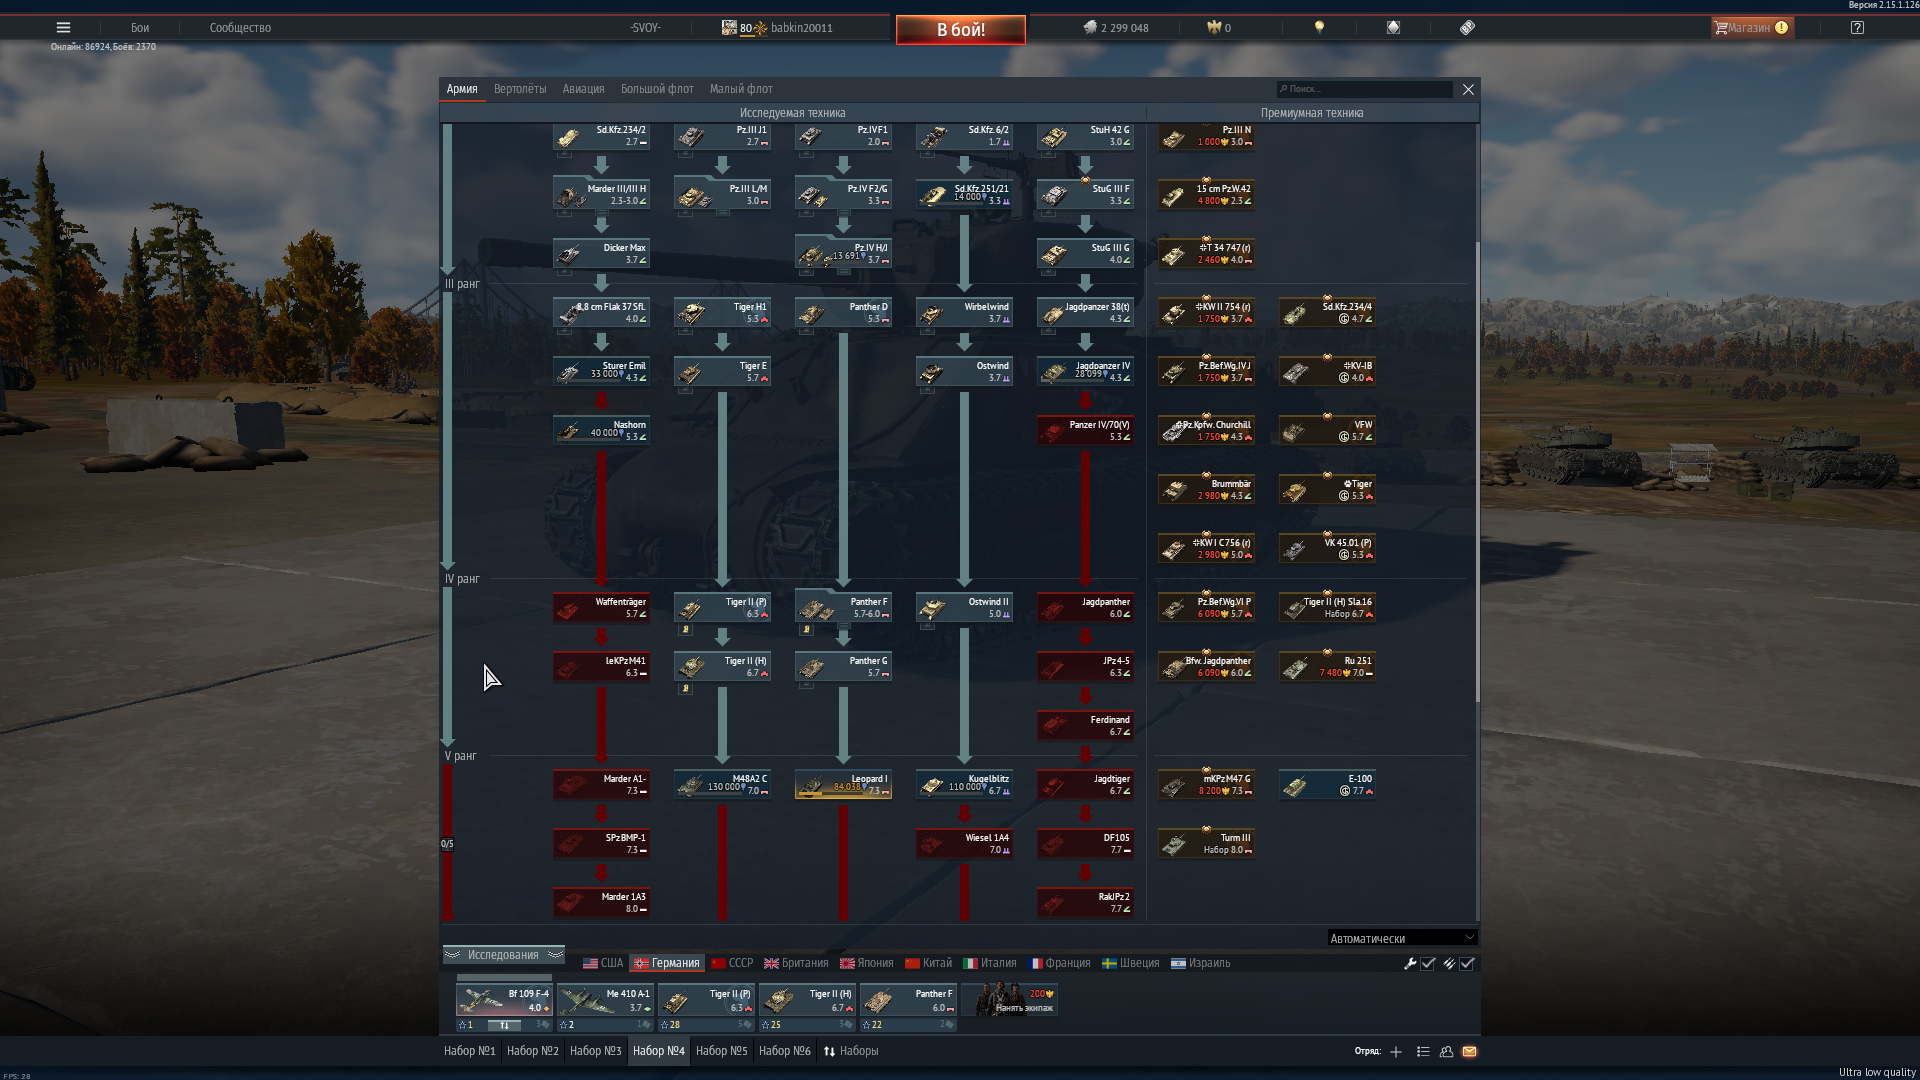This screenshot has width=1920, height=1080.
Task: Click the wrench auto-repair icon
Action: pyautogui.click(x=1410, y=964)
